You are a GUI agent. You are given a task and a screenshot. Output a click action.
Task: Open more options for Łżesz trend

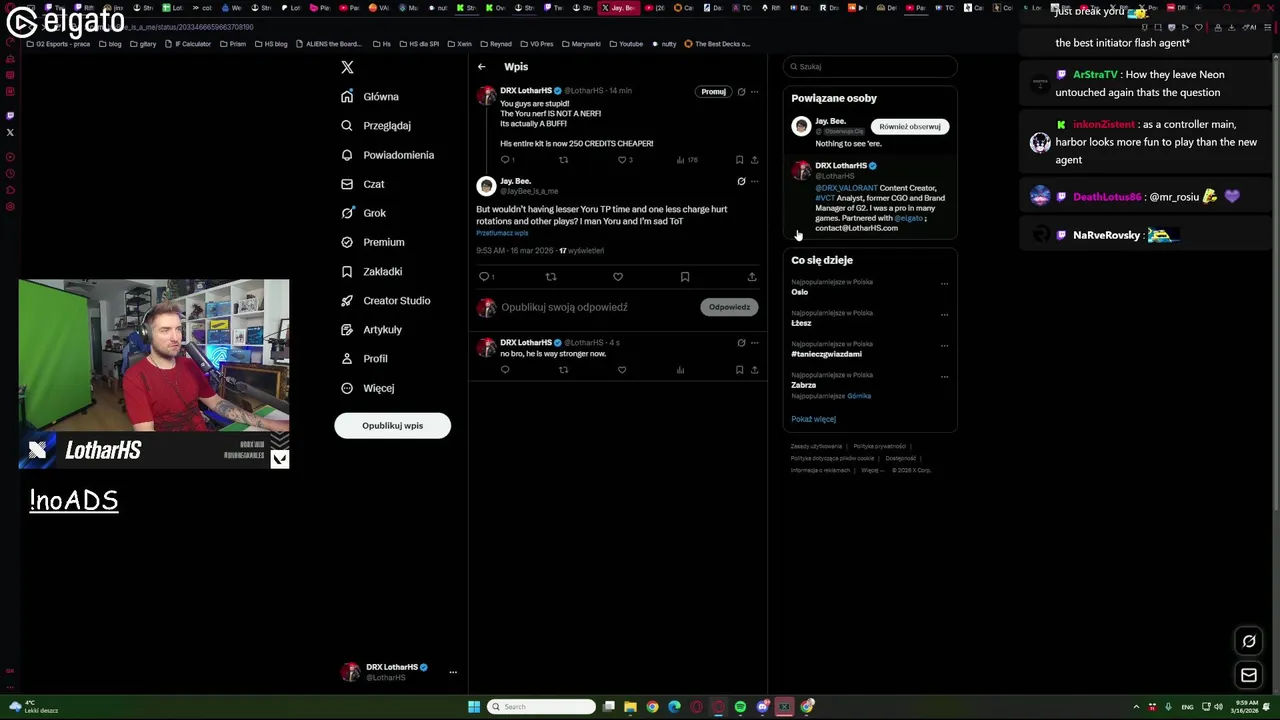(944, 315)
